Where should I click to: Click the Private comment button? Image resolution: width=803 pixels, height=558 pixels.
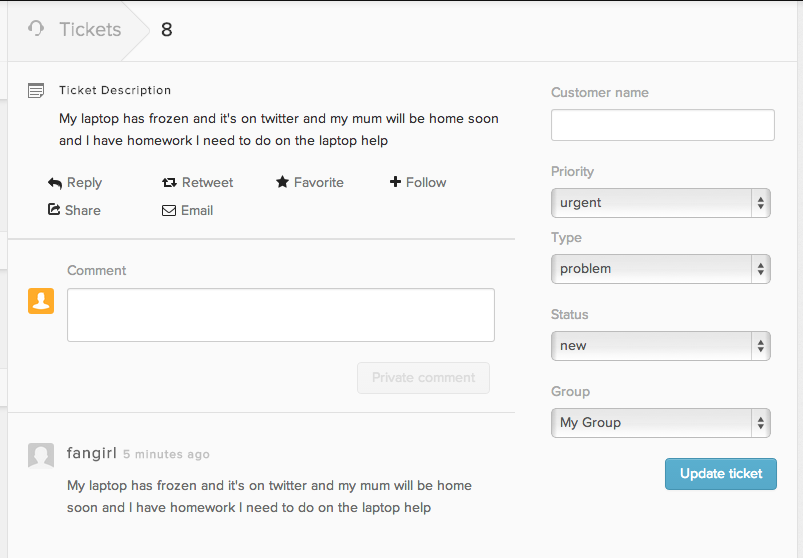coord(423,378)
